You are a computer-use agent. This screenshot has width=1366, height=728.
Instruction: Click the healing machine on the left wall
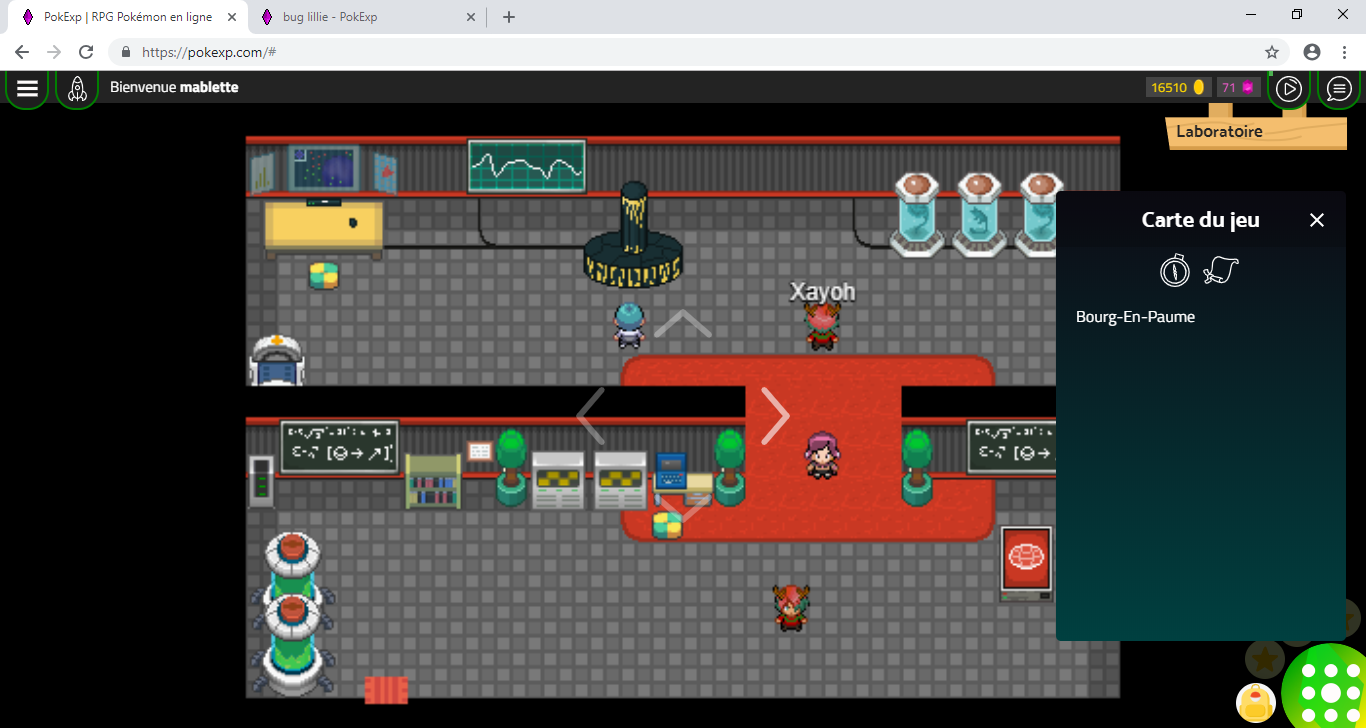pyautogui.click(x=276, y=360)
